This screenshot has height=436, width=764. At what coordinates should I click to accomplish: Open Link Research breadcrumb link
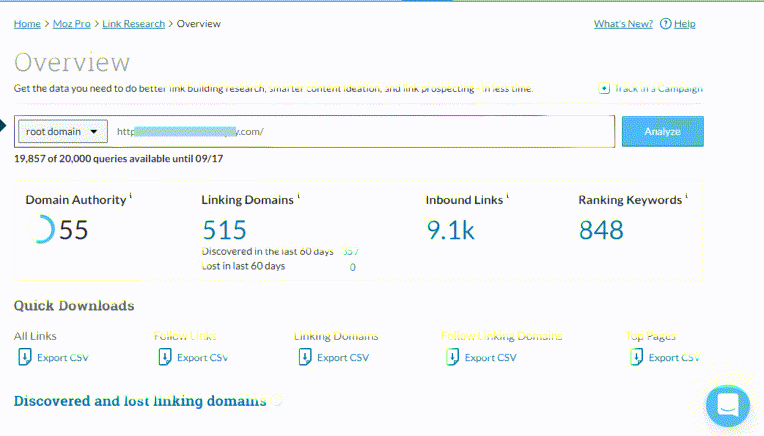click(x=134, y=24)
